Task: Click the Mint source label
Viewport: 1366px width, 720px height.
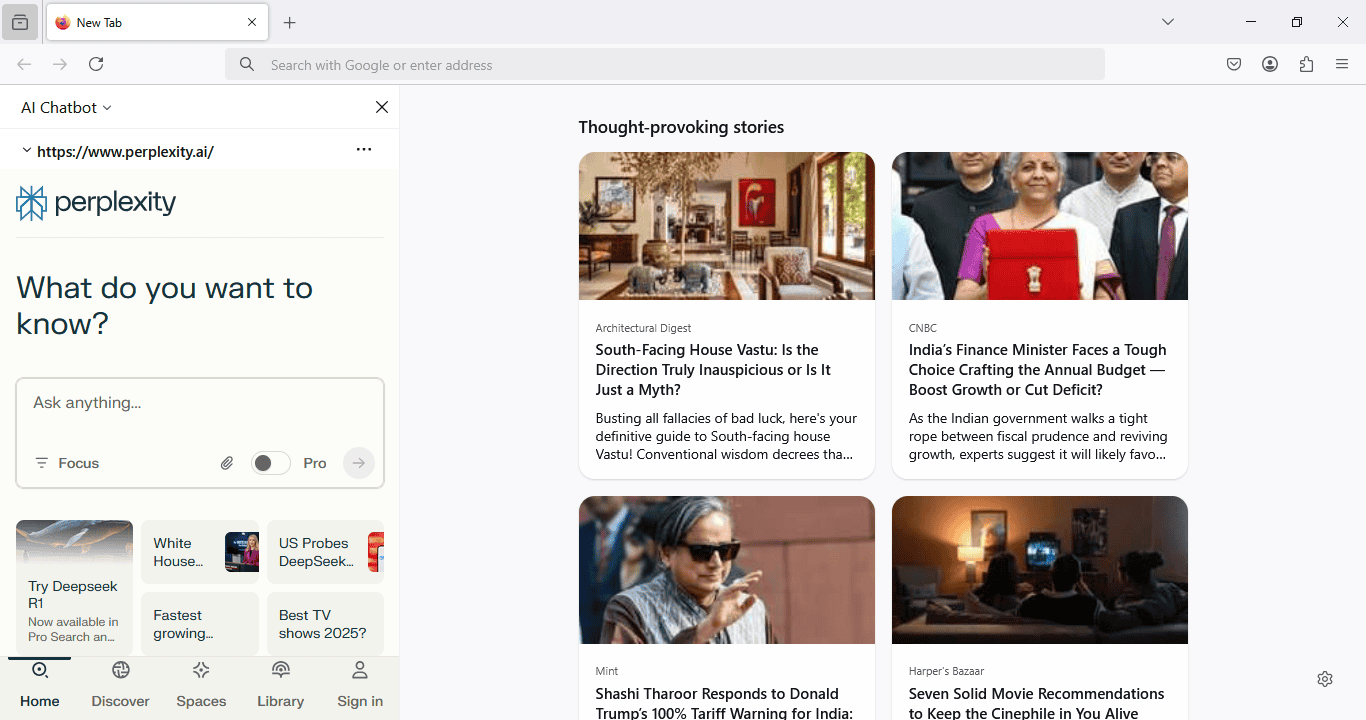Action: [607, 671]
